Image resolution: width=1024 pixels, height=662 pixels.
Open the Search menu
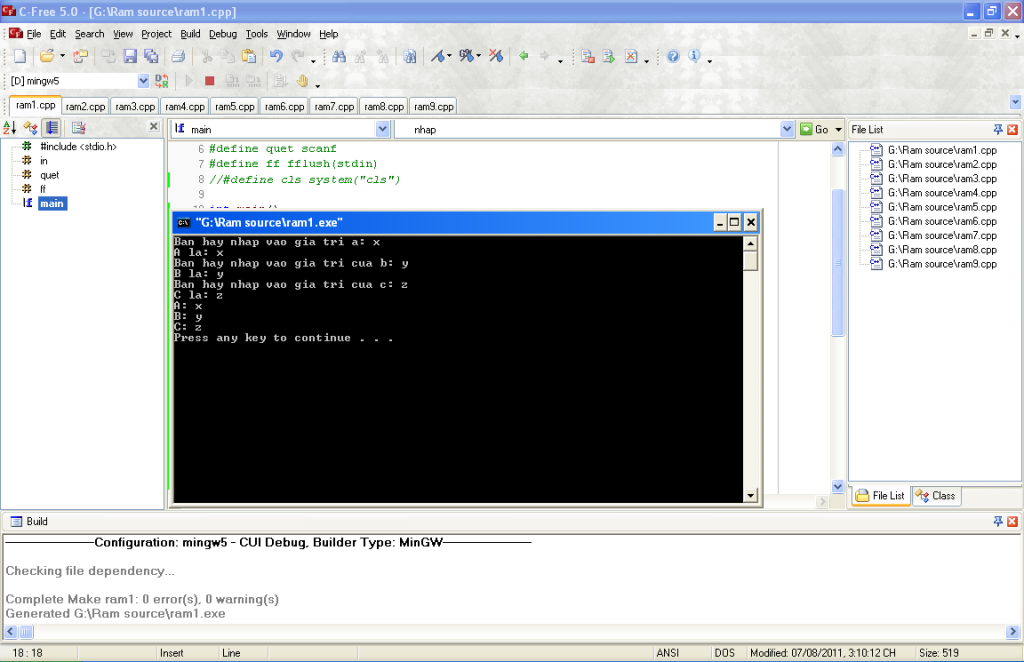89,34
